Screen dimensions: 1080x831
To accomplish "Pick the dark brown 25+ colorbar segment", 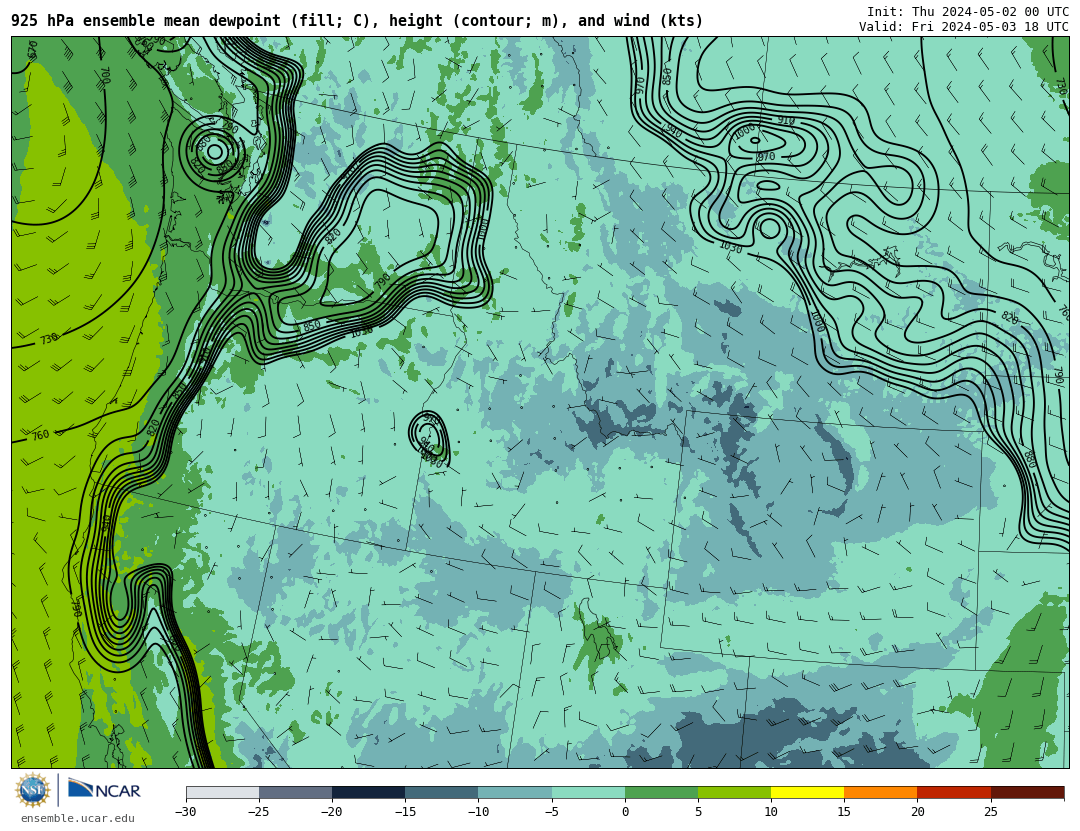I will (x=1027, y=793).
